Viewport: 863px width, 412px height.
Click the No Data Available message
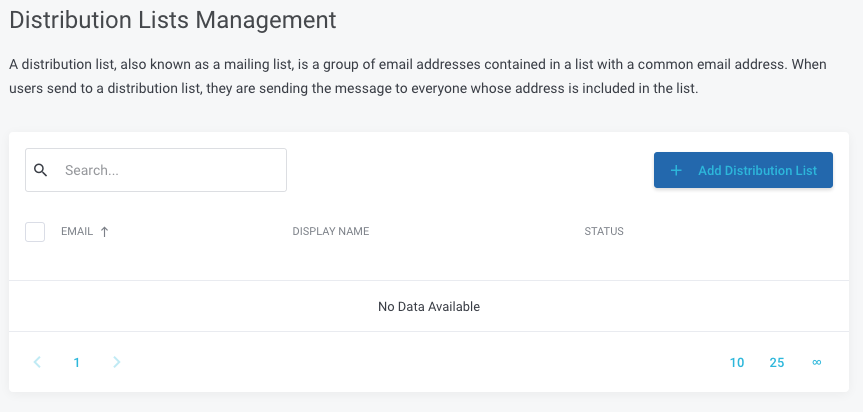click(x=429, y=306)
